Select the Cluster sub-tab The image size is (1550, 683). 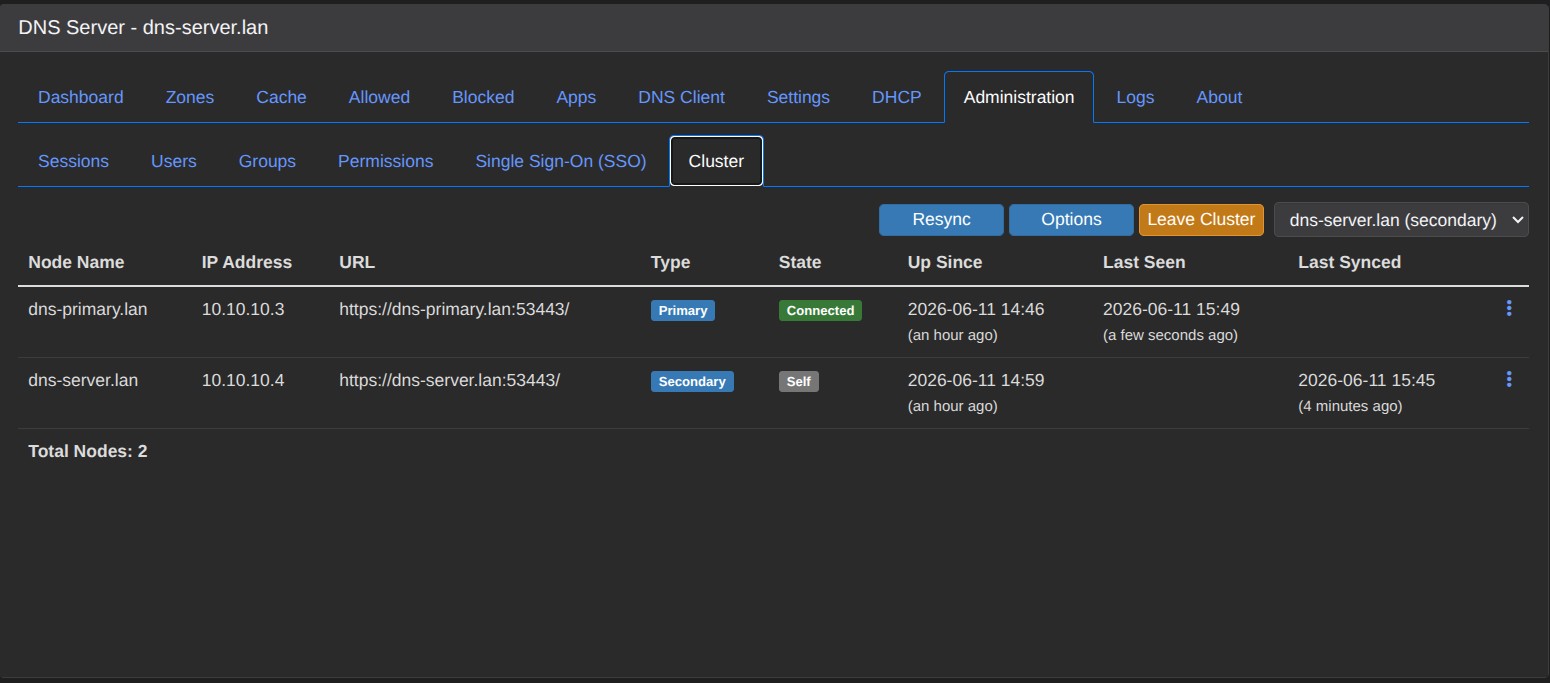coord(716,161)
